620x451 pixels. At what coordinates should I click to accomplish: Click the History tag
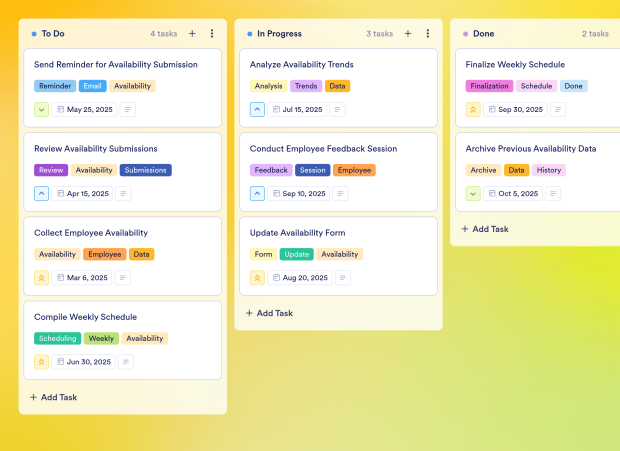tap(549, 170)
